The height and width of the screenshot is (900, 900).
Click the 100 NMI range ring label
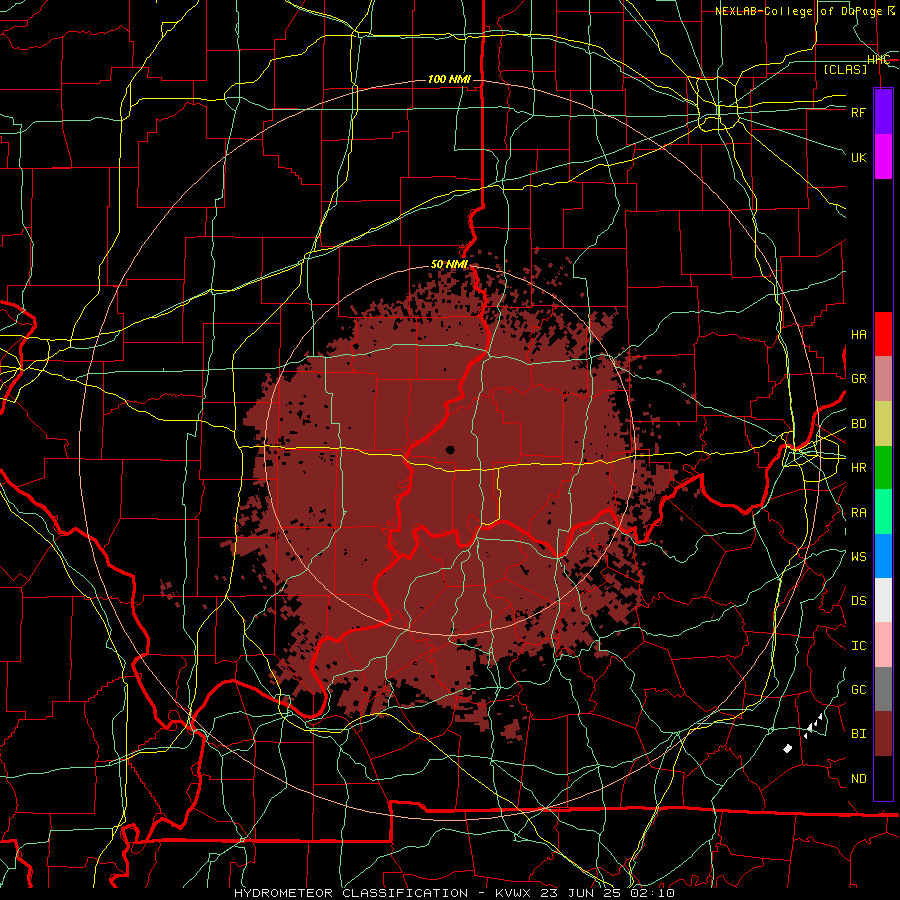click(449, 79)
